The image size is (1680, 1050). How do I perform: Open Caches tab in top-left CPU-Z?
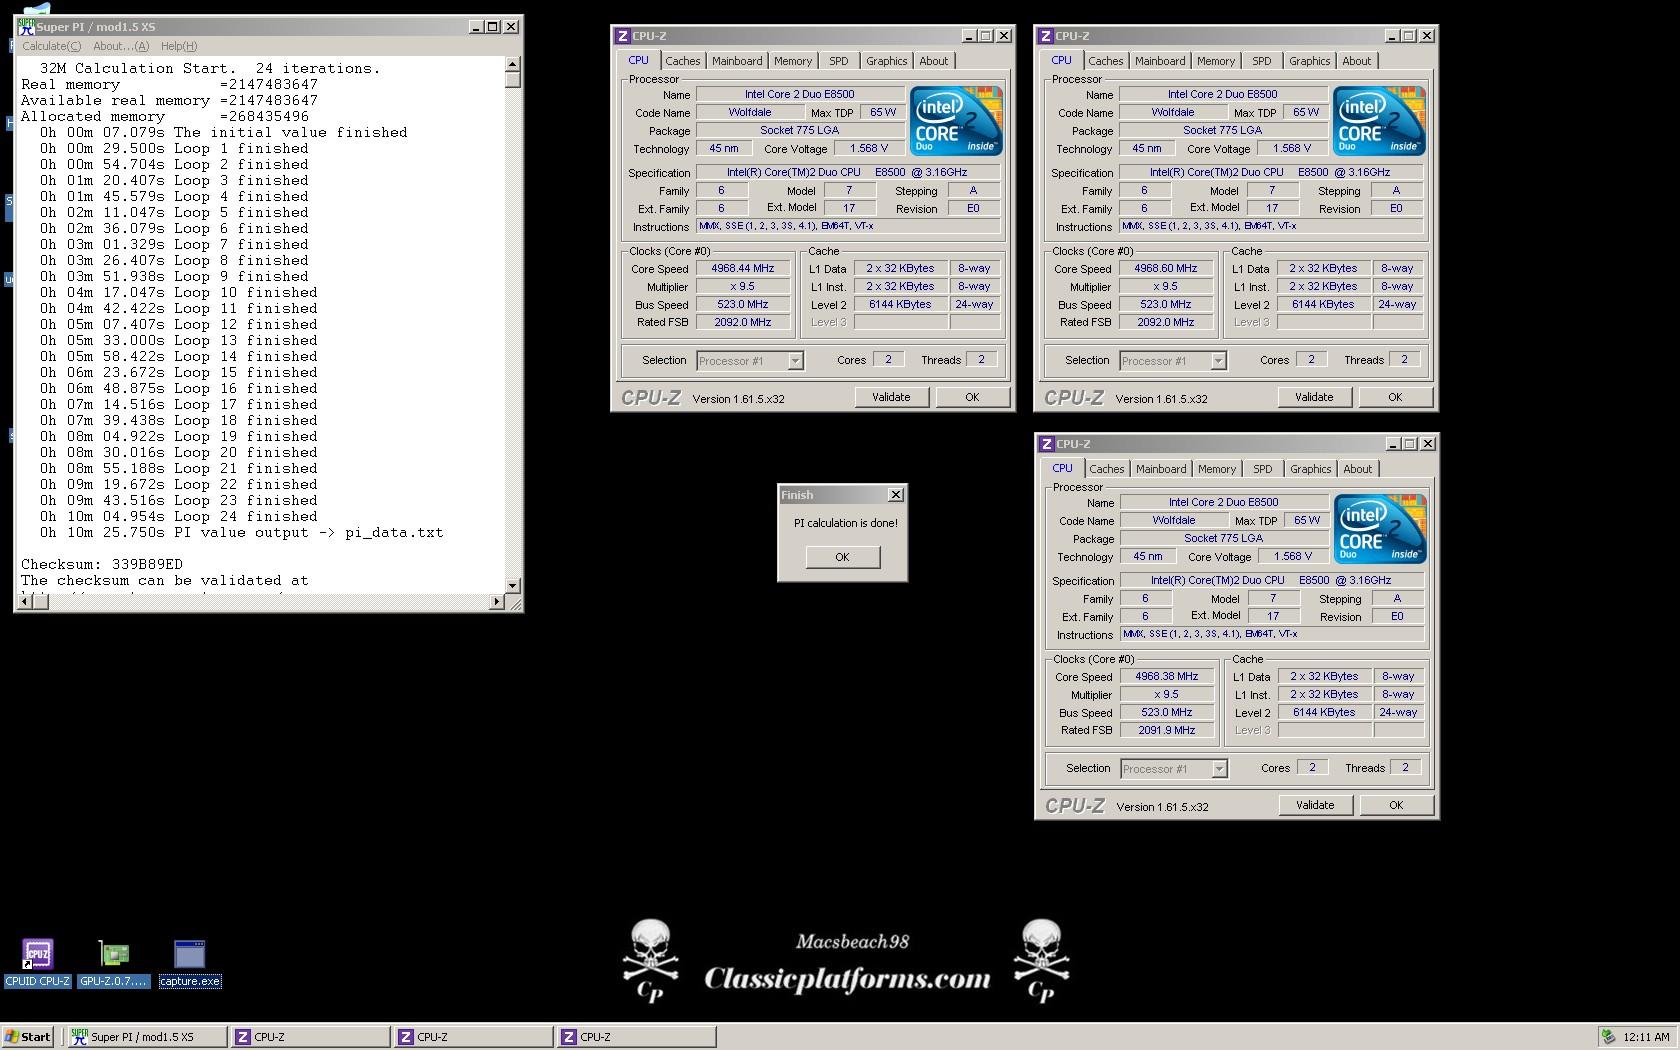[683, 61]
